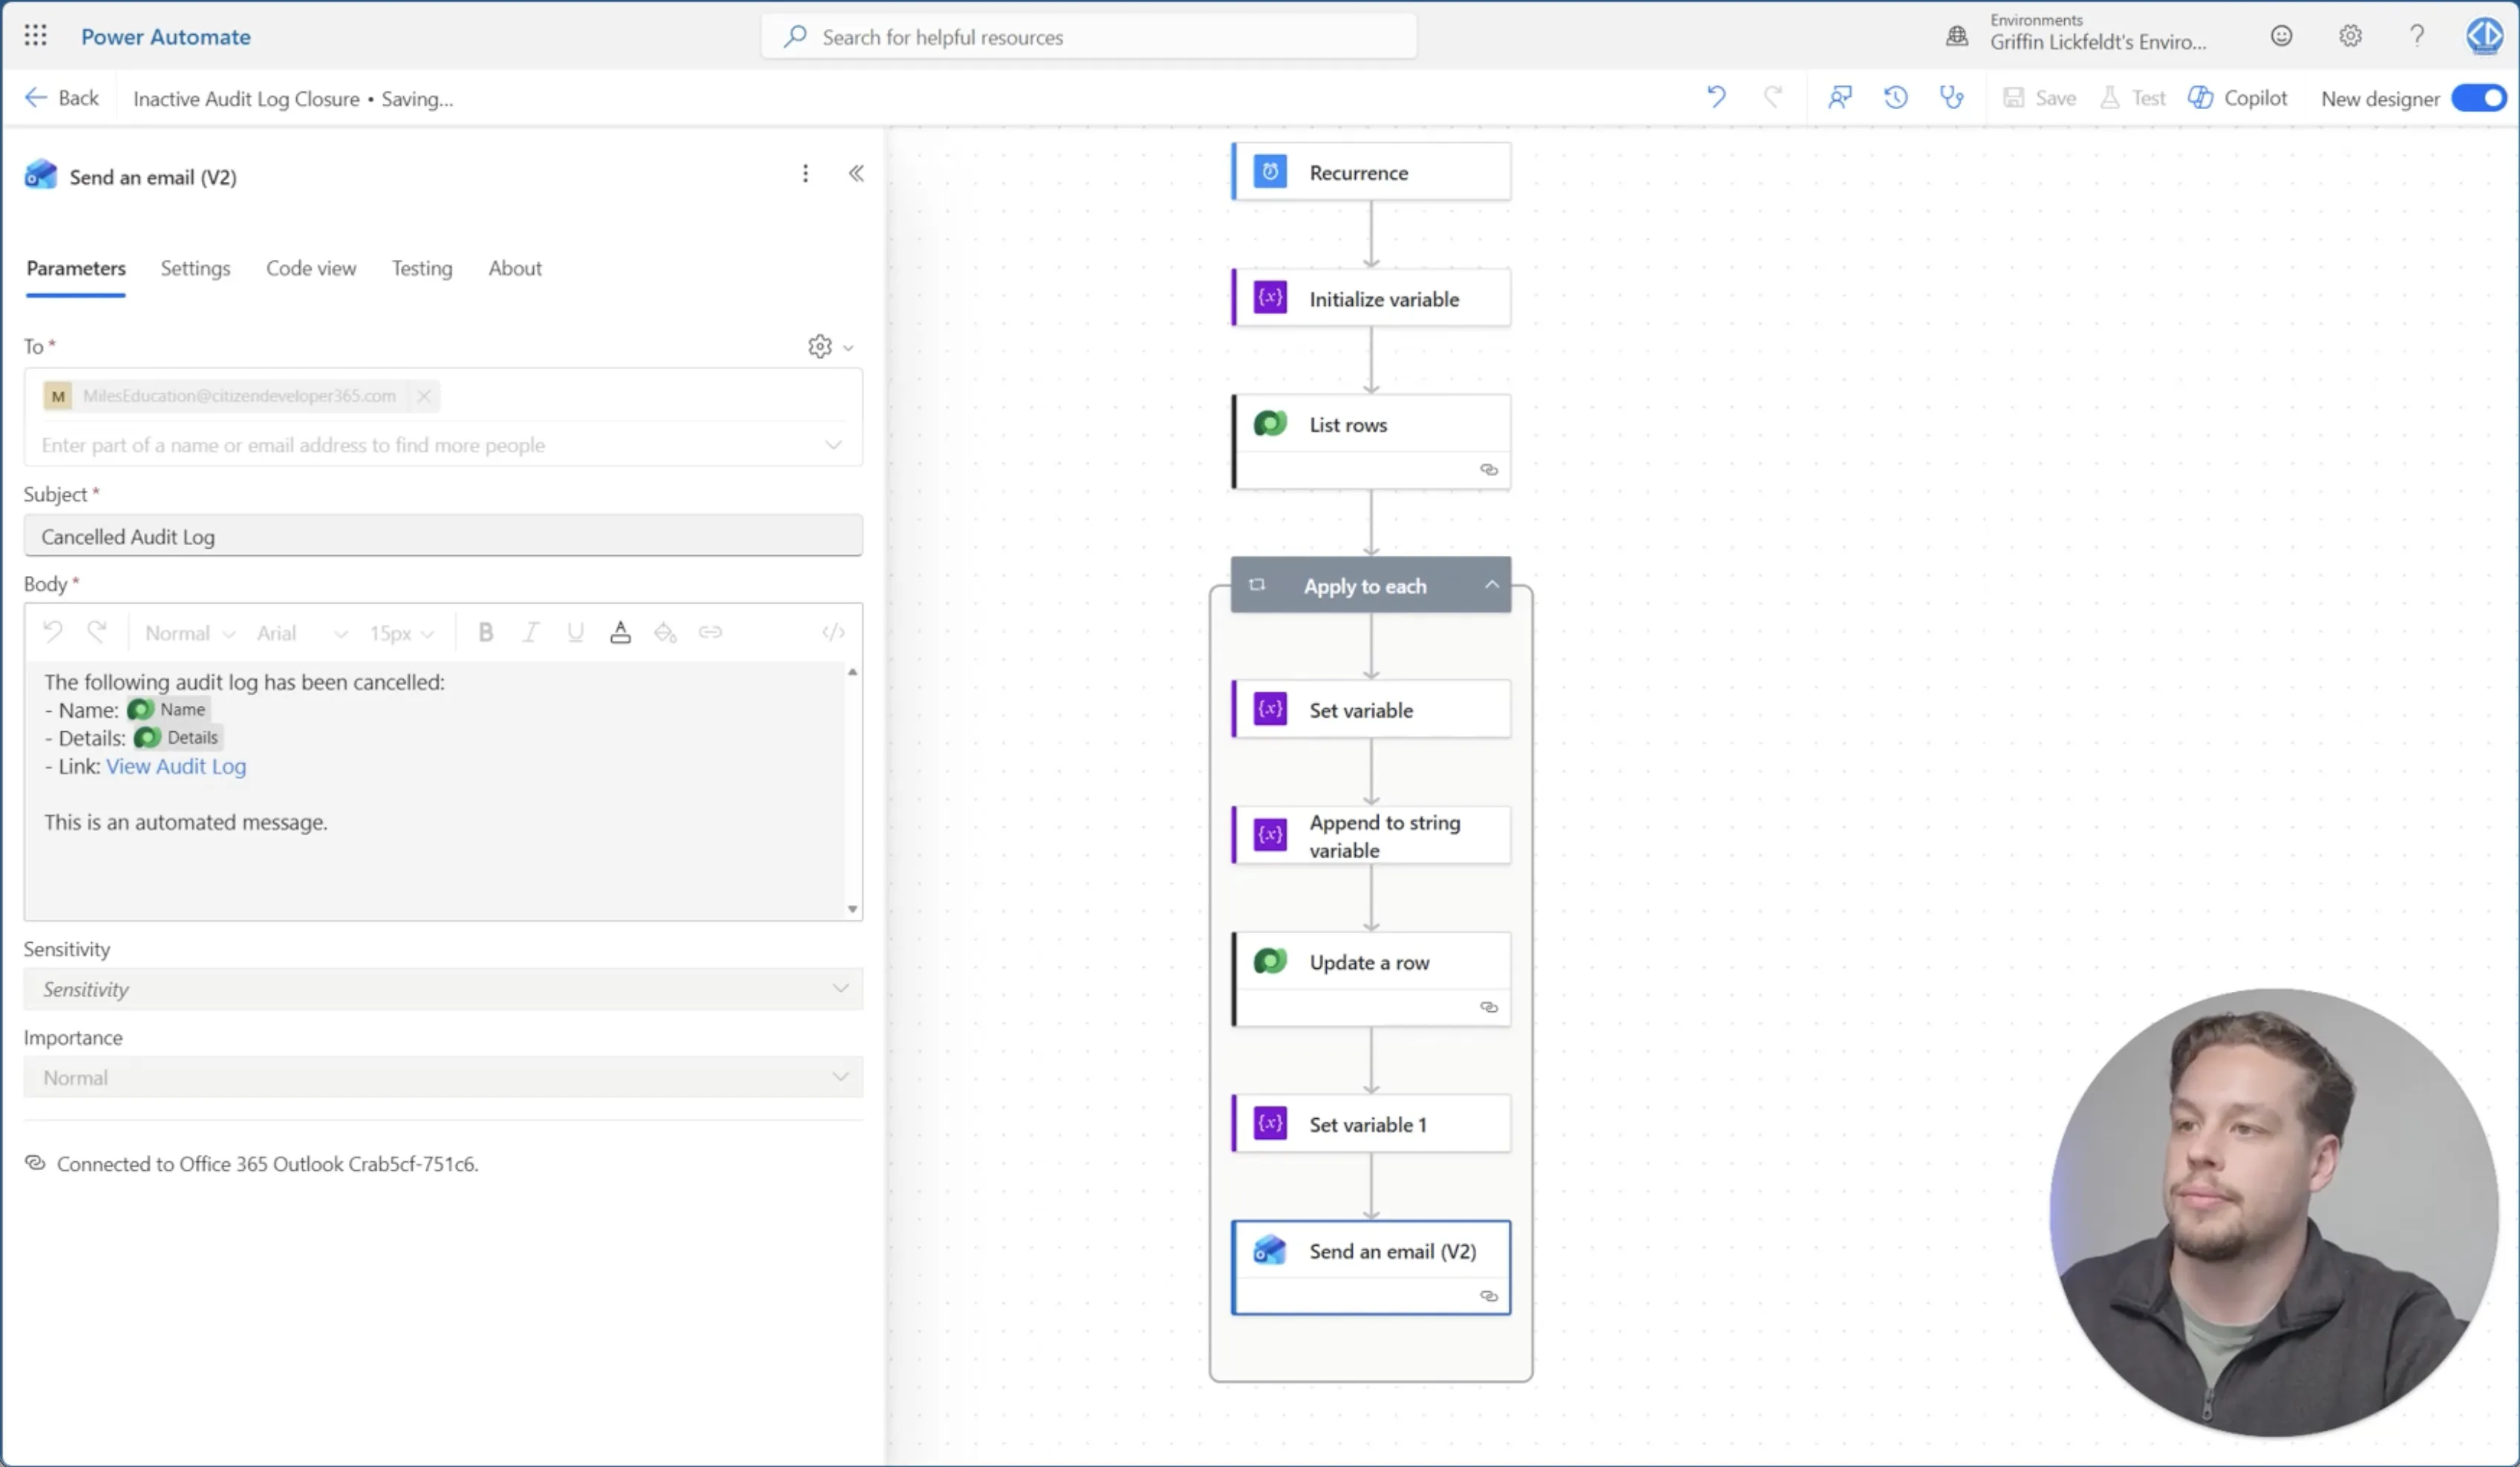
Task: Open the Importance dropdown
Action: tap(443, 1077)
